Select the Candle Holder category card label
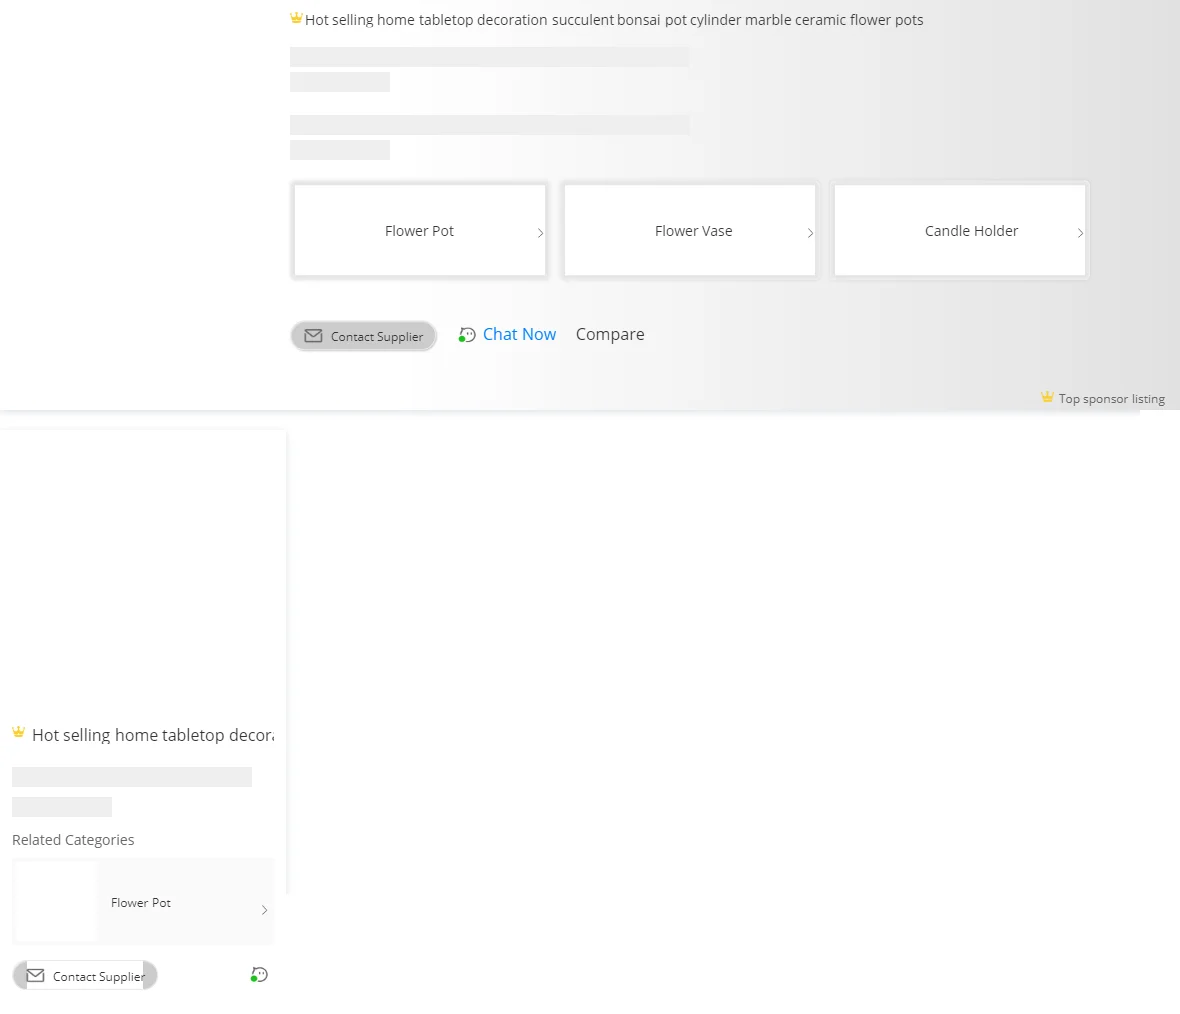This screenshot has height=1014, width=1180. coord(971,231)
